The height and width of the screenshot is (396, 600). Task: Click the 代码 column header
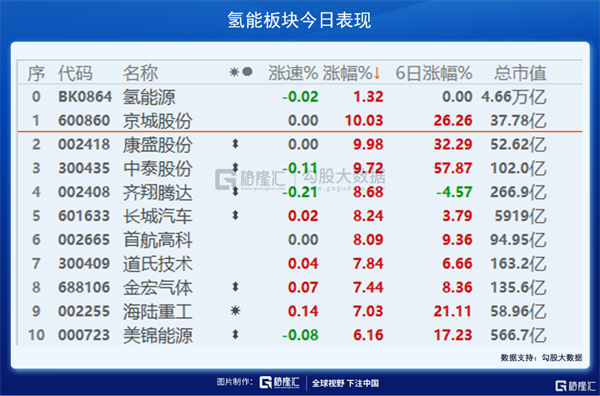click(75, 73)
